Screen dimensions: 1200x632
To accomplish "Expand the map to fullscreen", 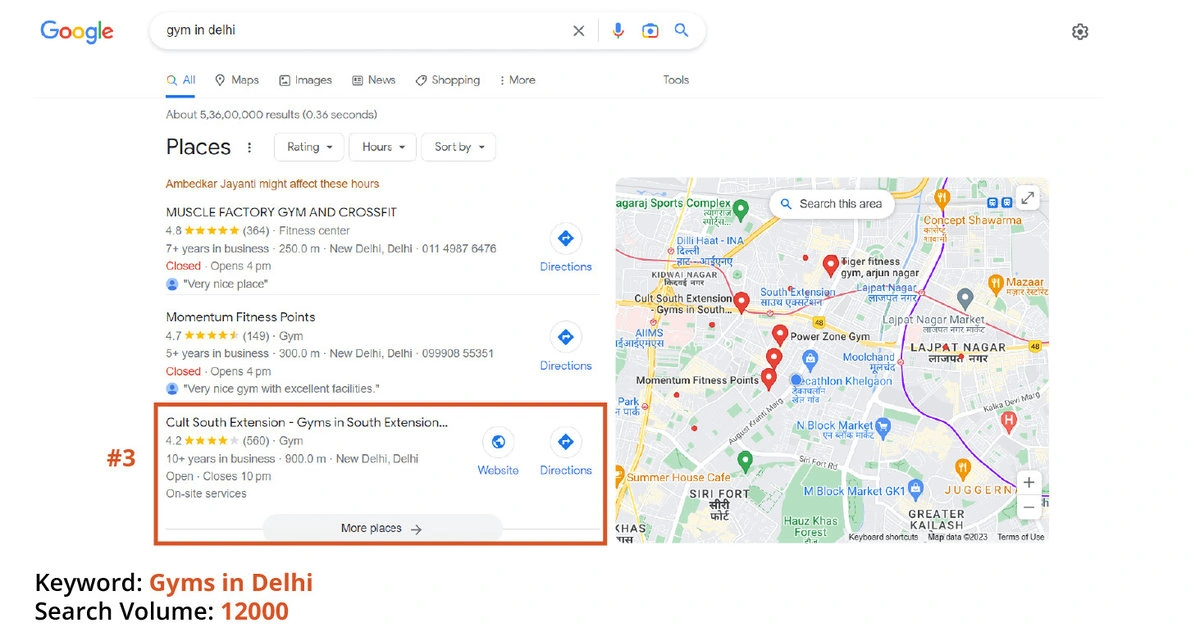I will pos(1028,198).
